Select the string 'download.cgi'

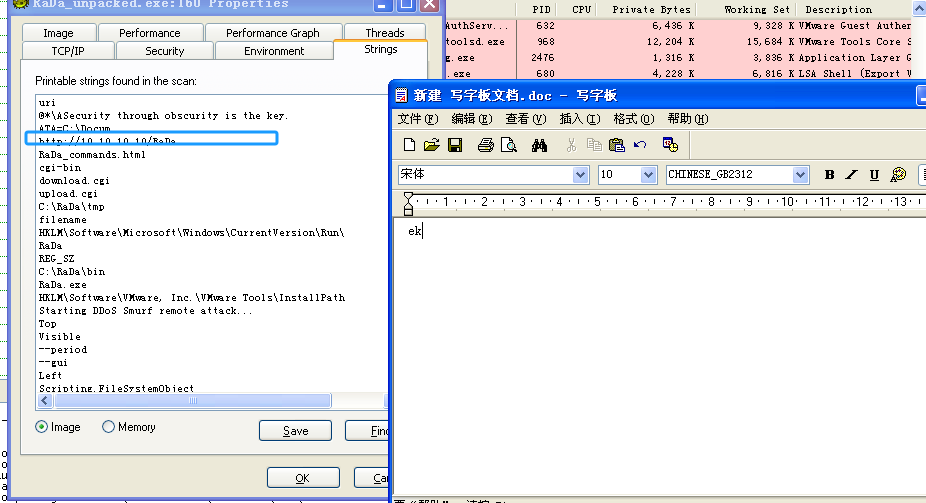pyautogui.click(x=74, y=180)
